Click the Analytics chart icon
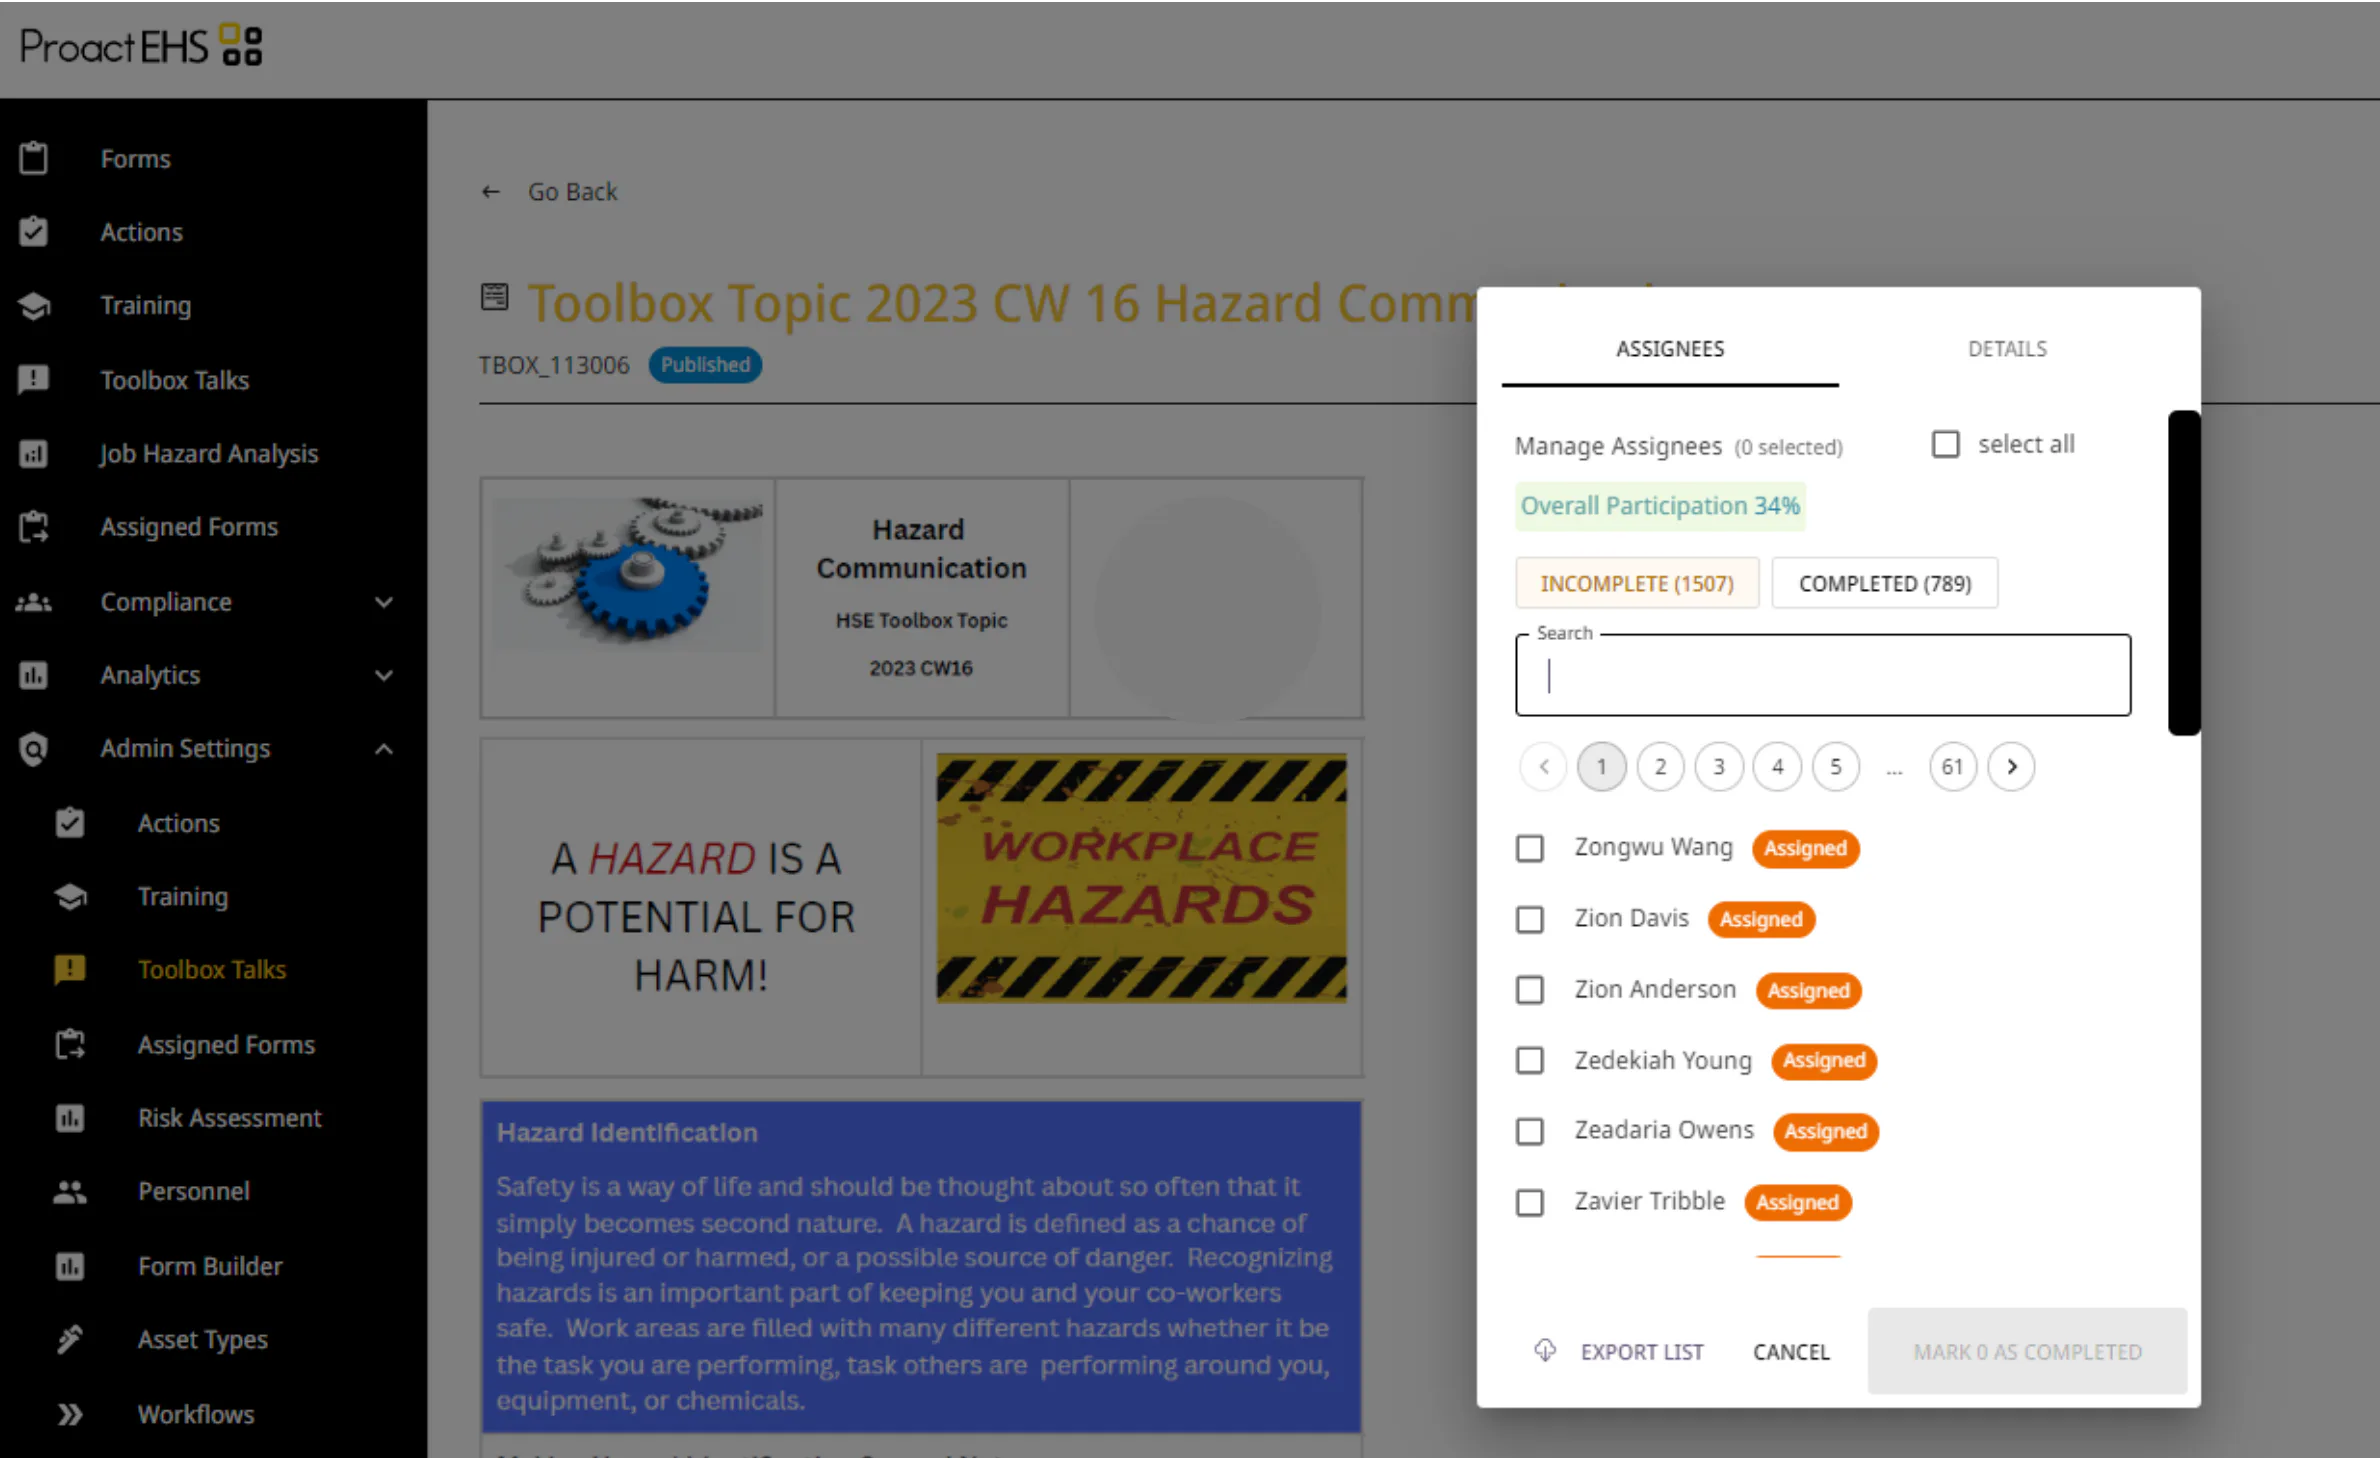 click(34, 676)
